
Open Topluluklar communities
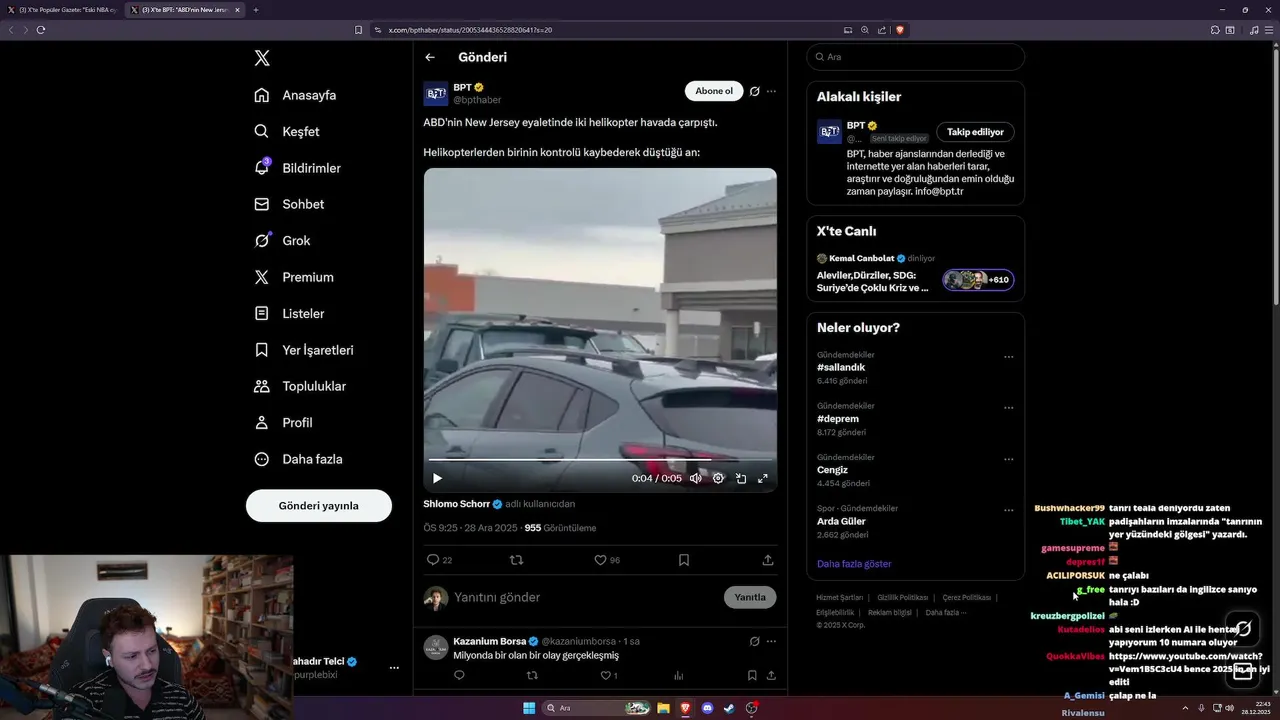(x=300, y=386)
